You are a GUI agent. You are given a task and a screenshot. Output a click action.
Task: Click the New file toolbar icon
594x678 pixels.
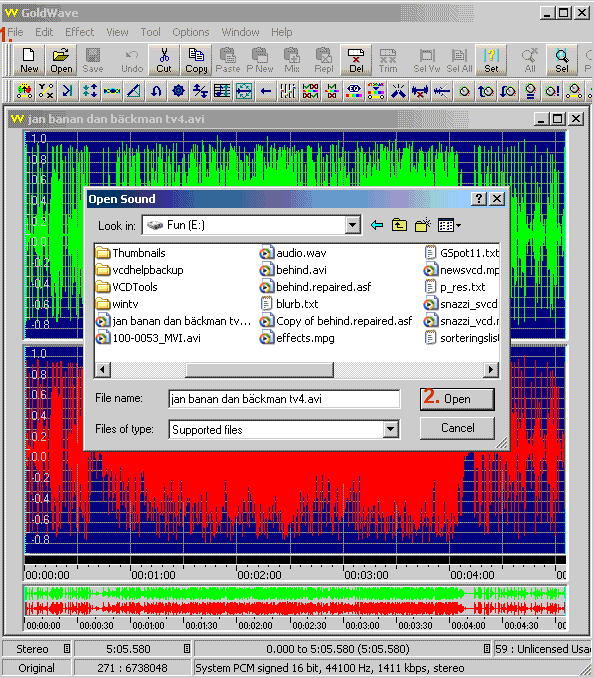click(29, 60)
